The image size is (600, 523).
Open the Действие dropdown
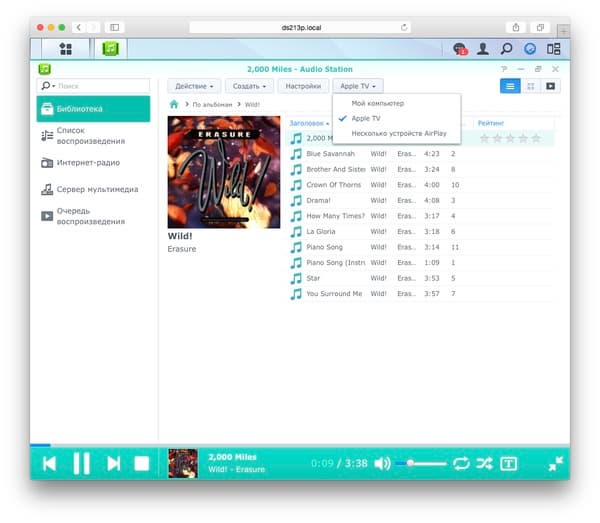click(x=194, y=86)
